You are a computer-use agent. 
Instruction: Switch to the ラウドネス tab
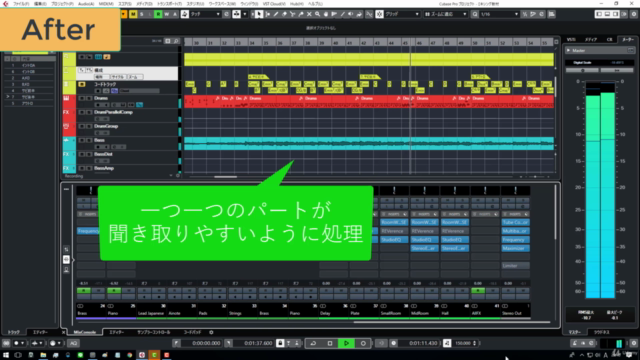tap(602, 332)
